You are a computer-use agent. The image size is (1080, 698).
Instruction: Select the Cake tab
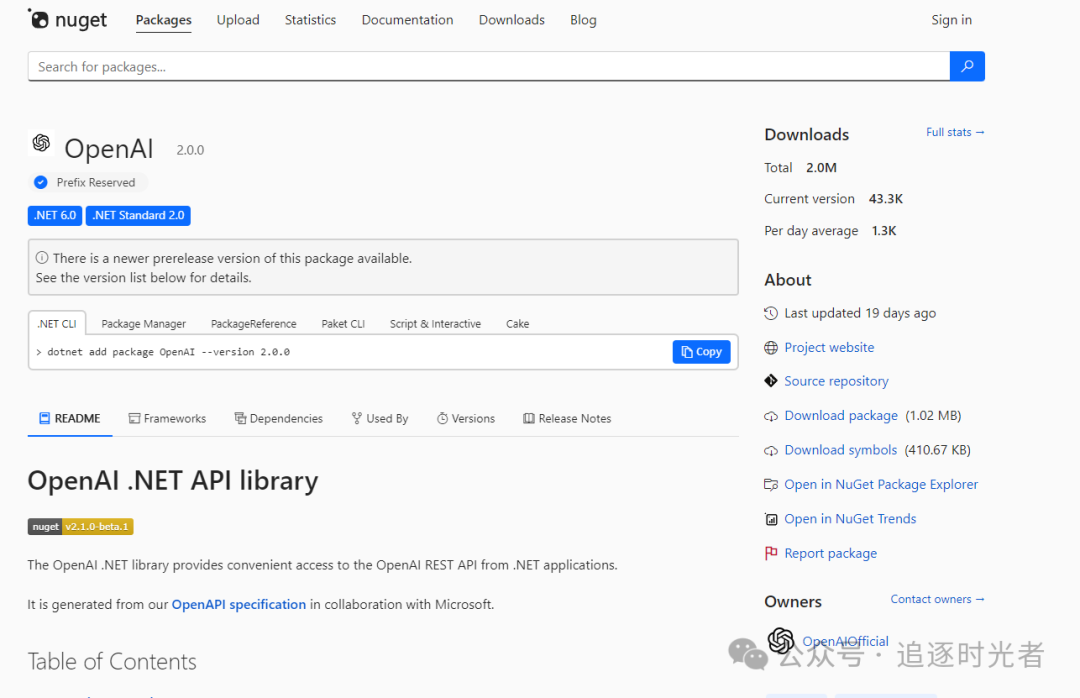[x=517, y=323]
